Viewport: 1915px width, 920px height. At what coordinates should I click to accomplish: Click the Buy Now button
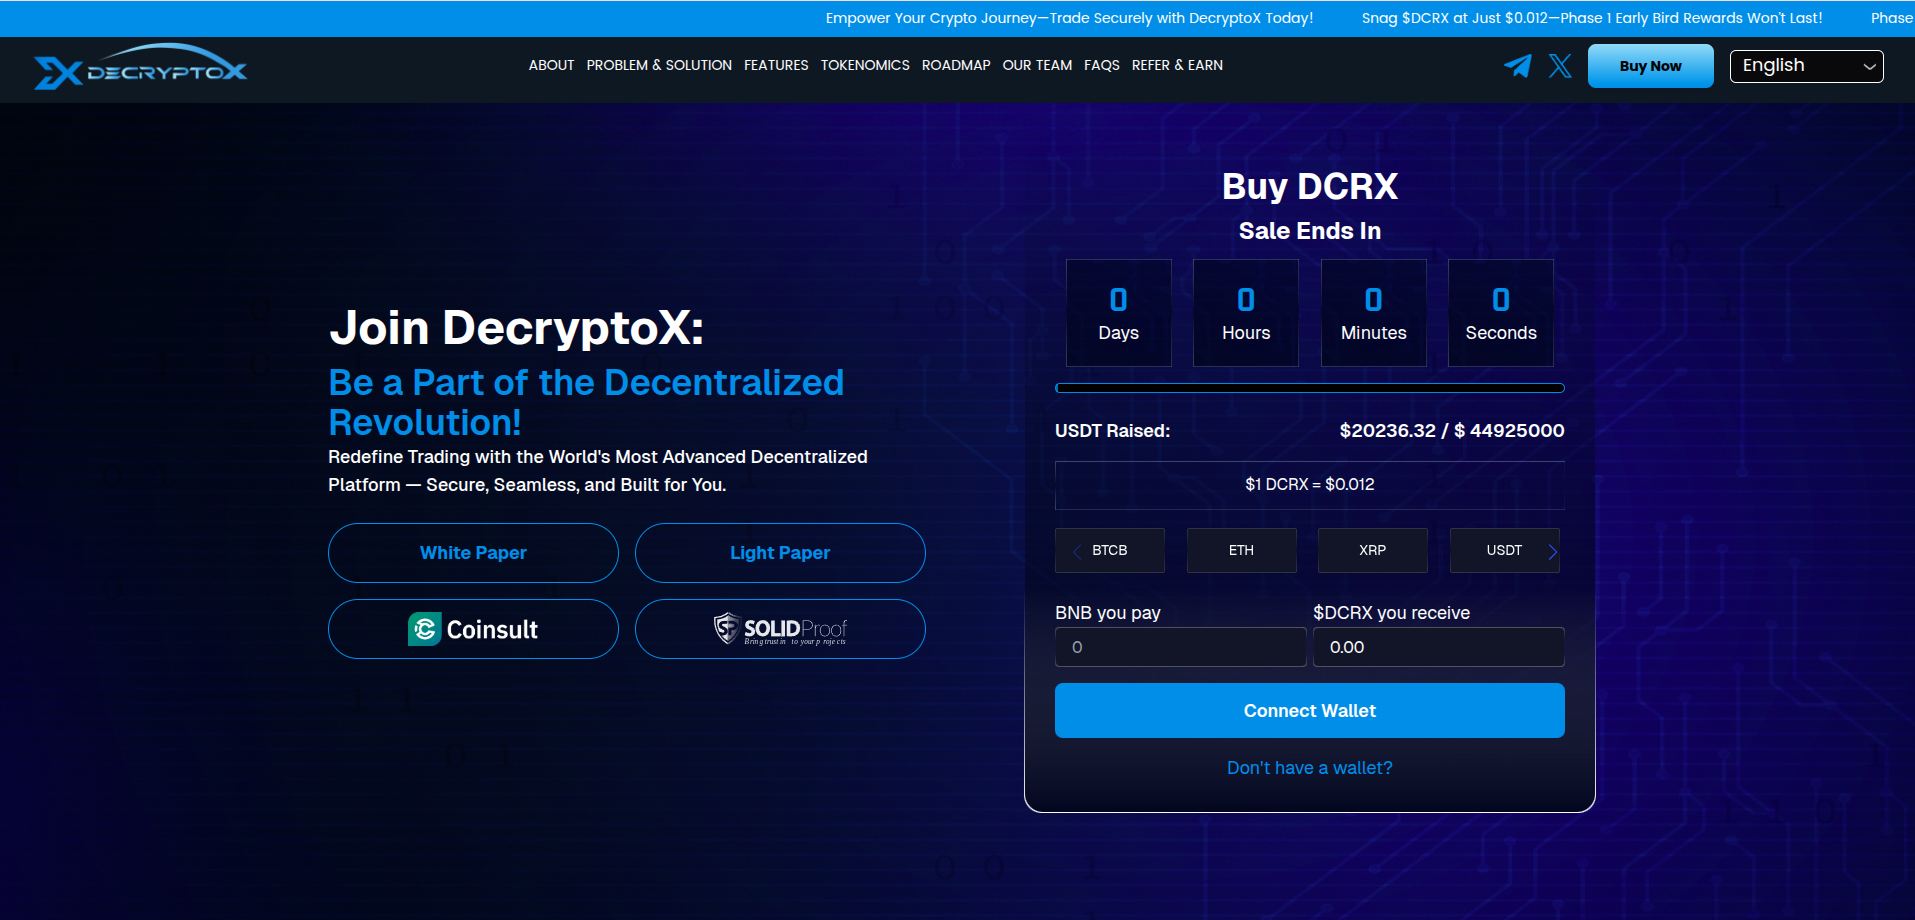[x=1650, y=66]
